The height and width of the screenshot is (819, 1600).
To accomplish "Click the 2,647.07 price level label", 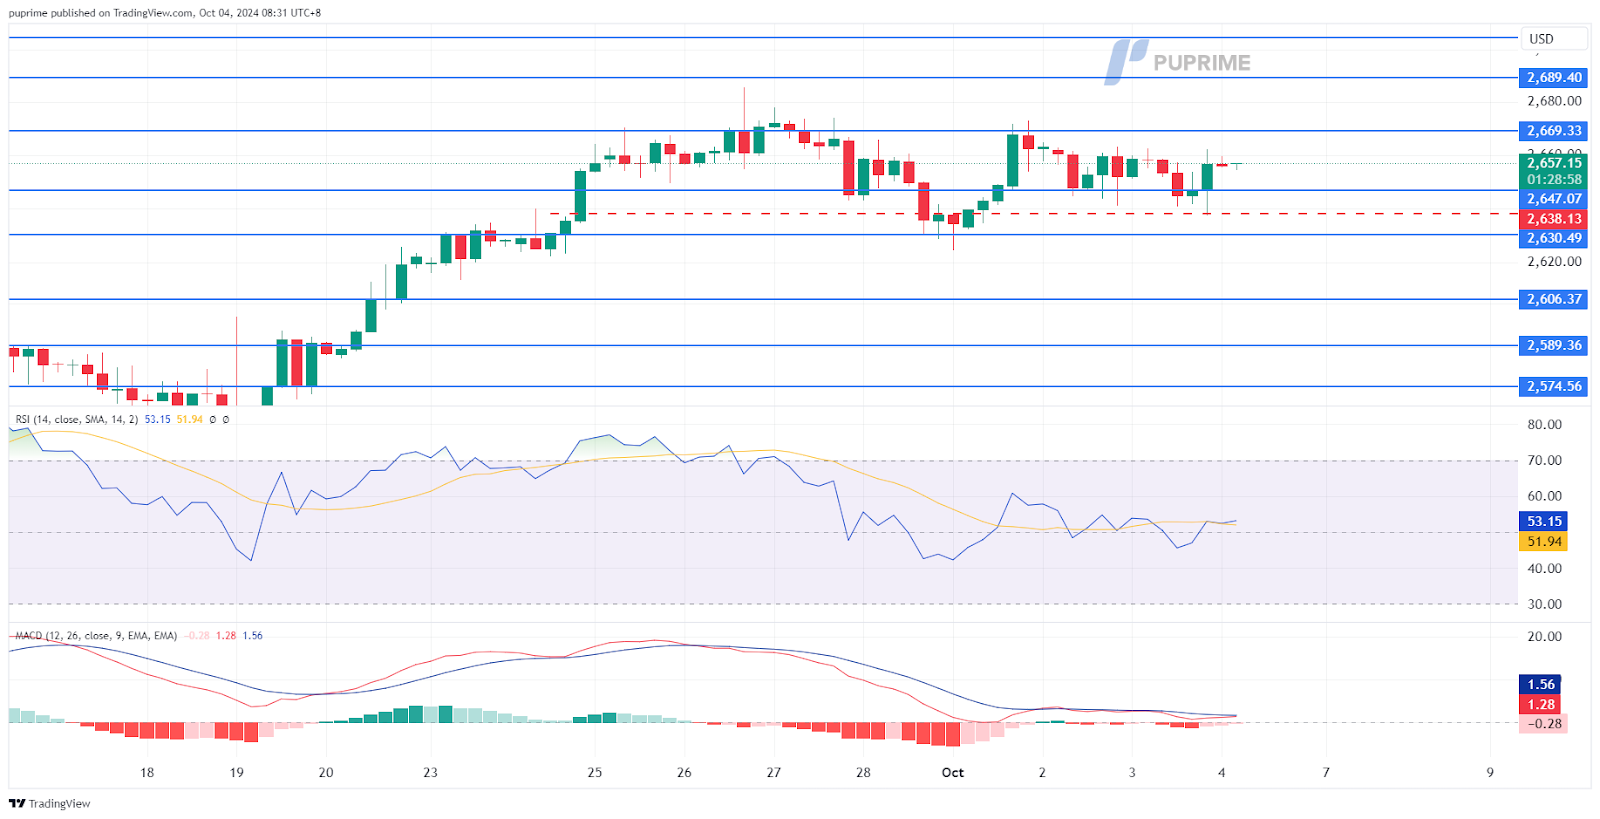I will click(x=1553, y=199).
